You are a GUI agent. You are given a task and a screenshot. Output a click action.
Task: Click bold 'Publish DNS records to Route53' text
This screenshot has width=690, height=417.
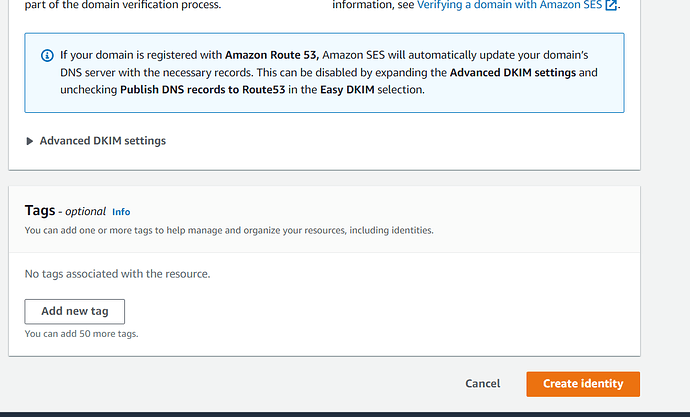point(202,90)
